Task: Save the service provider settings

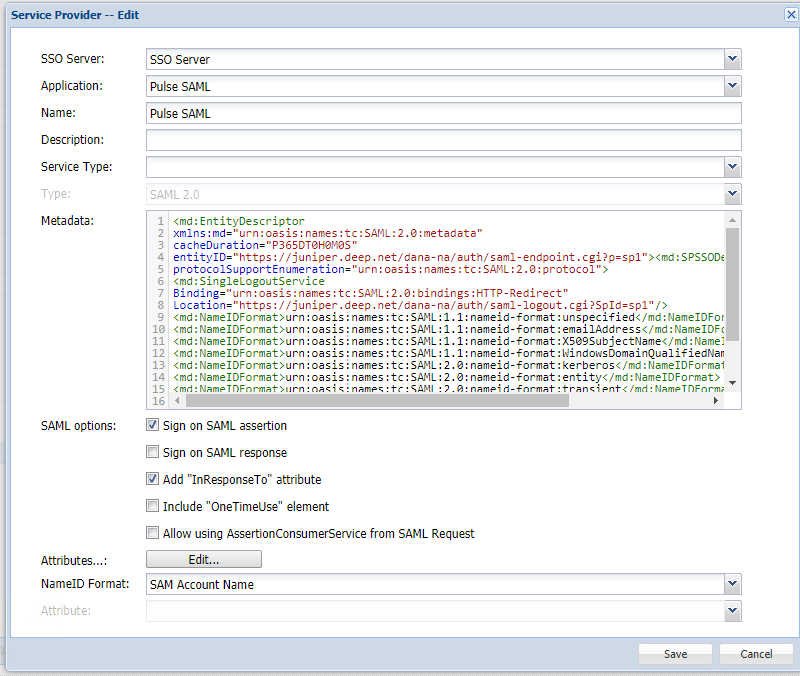Action: (x=676, y=654)
